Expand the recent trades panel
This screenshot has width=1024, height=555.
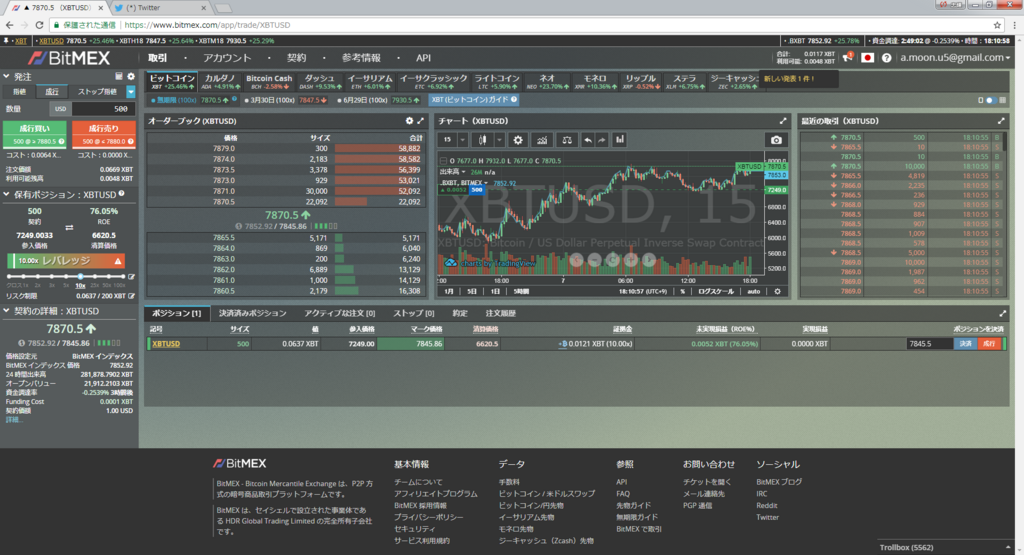pyautogui.click(x=1001, y=121)
